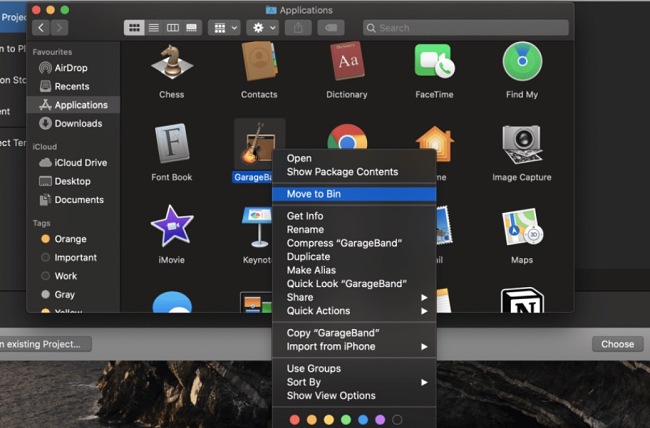Select the iMovie star icon
Viewport: 650px width, 428px height.
click(x=172, y=226)
